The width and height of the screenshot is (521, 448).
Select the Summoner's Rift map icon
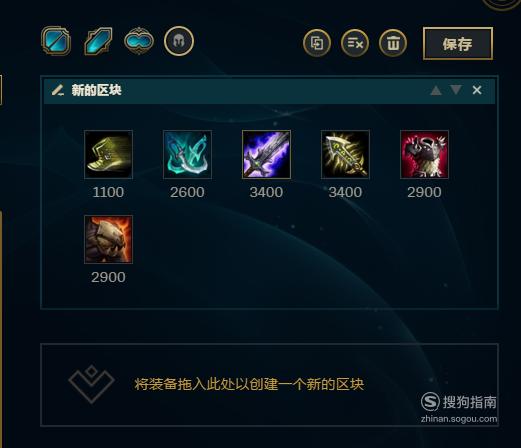tap(56, 41)
